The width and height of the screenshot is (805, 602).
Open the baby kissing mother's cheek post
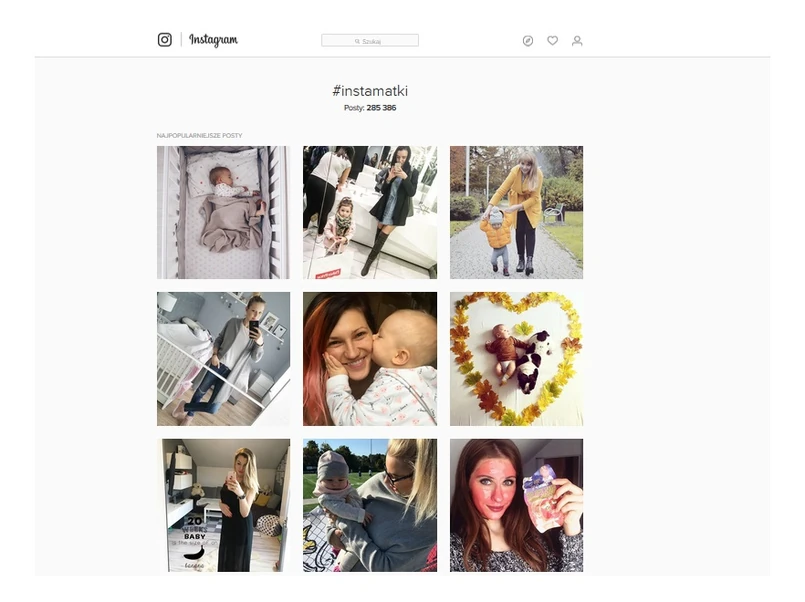[370, 359]
